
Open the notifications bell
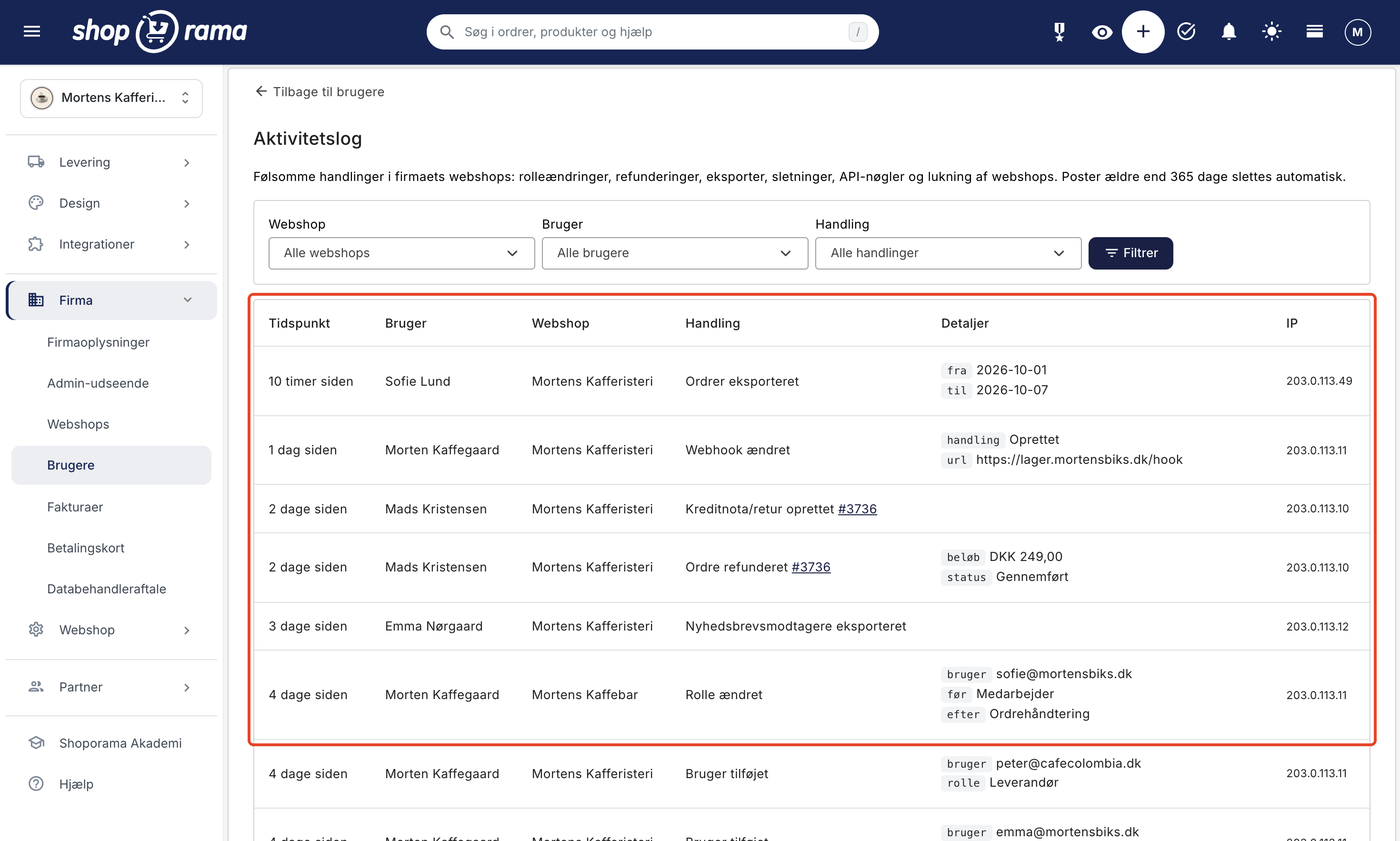pos(1229,32)
